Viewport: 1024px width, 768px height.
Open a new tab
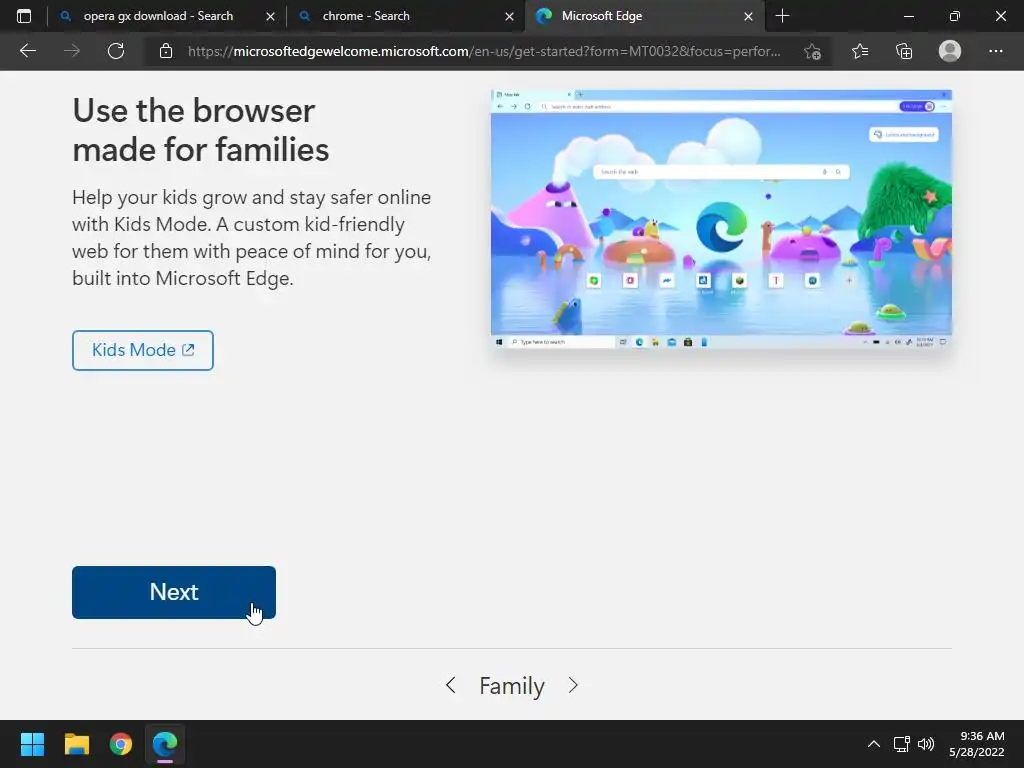[782, 16]
